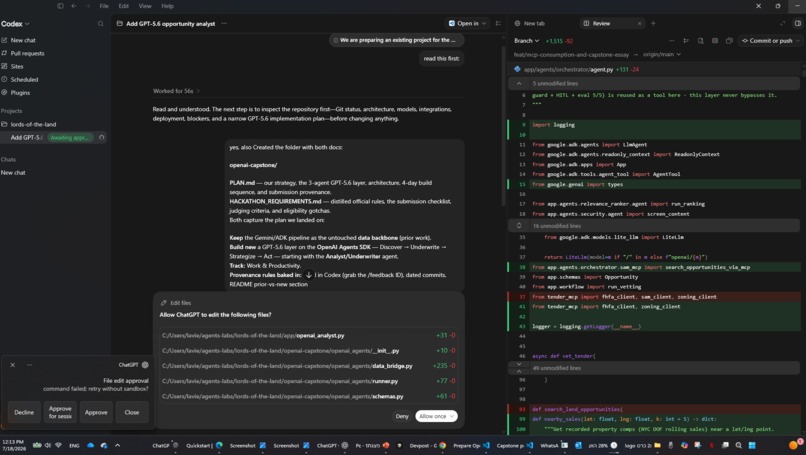Click Approve for session in popup
This screenshot has width=806, height=455.
[60, 412]
